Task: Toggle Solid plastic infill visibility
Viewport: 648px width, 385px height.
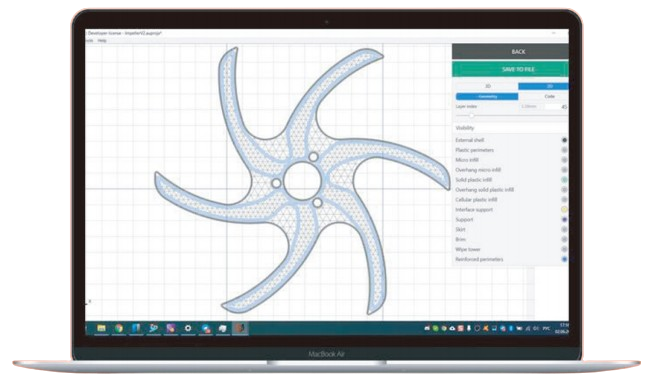Action: tap(564, 180)
